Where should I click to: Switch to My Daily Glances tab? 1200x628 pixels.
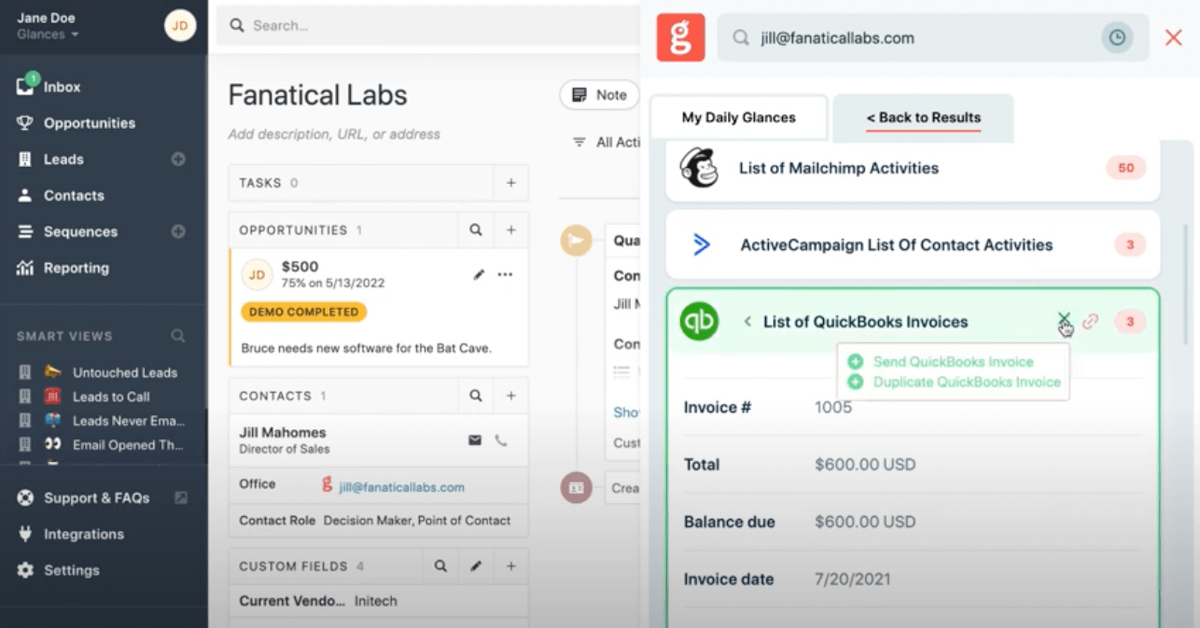coord(739,117)
